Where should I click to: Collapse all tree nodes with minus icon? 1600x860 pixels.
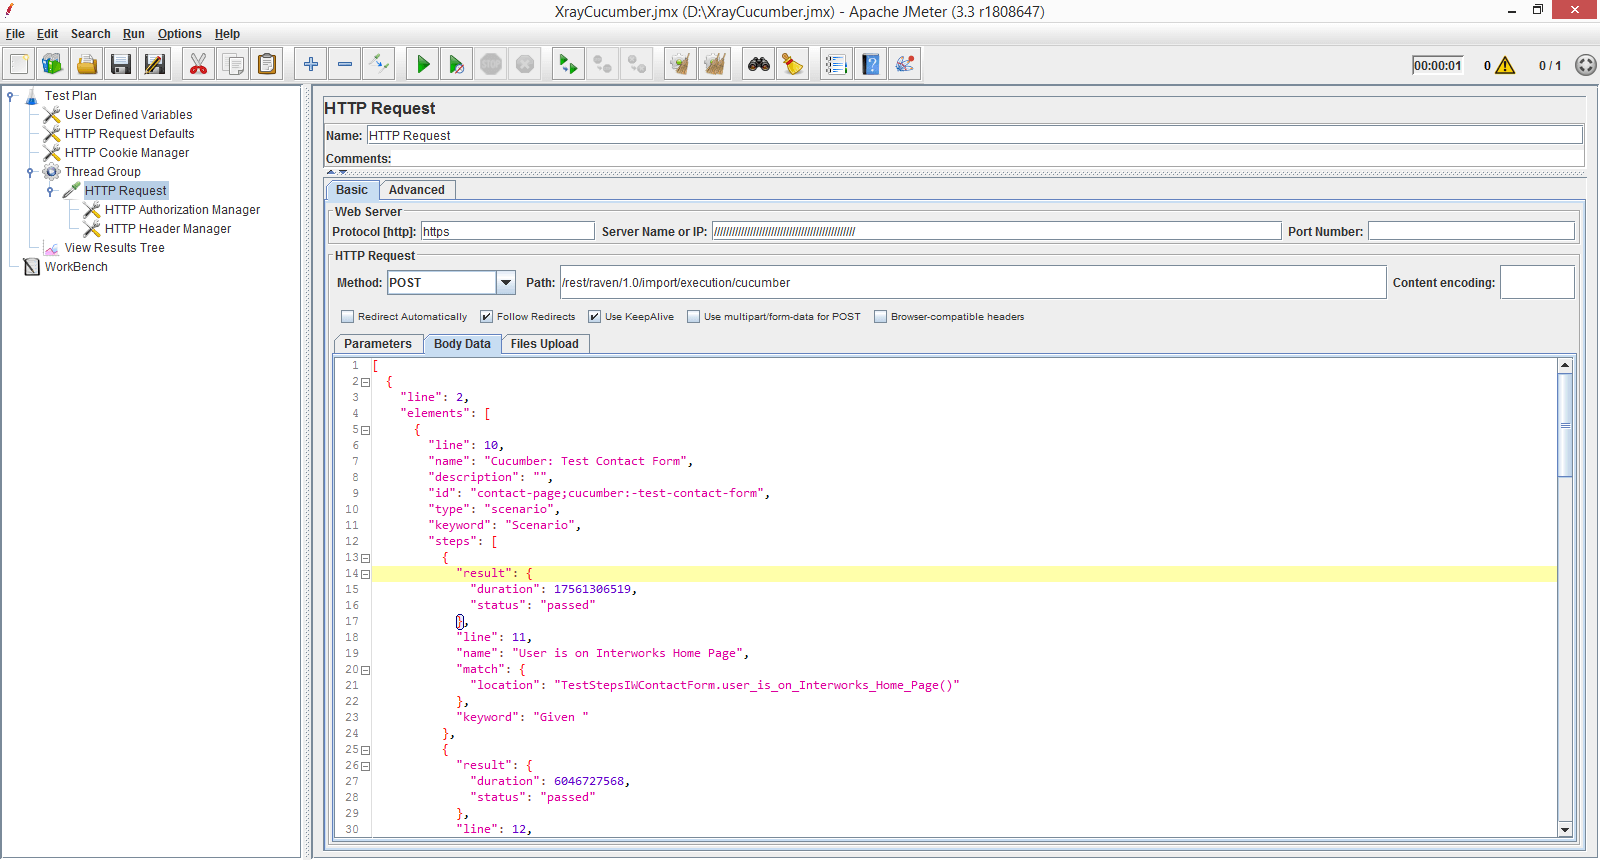[345, 64]
